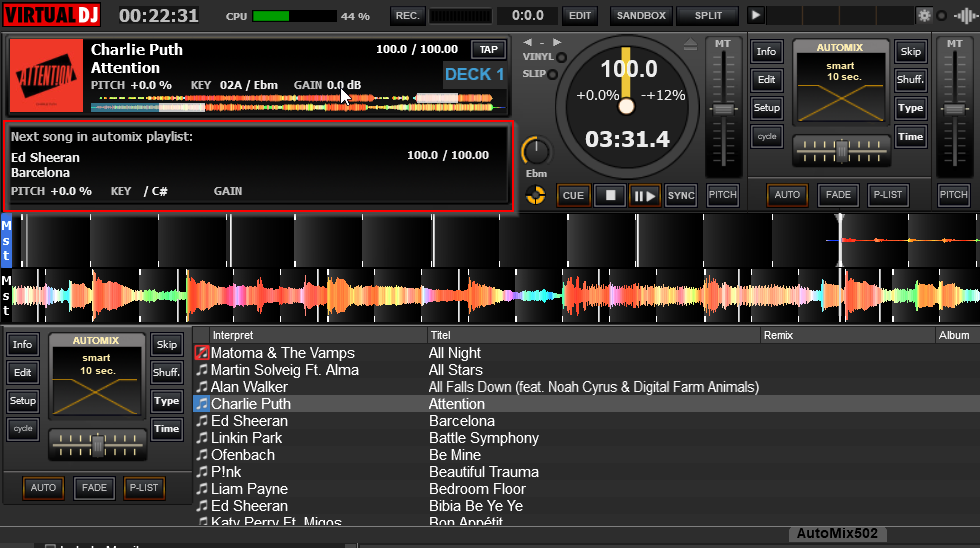
Task: Click Edit button in top-right automix panel
Action: pyautogui.click(x=766, y=79)
